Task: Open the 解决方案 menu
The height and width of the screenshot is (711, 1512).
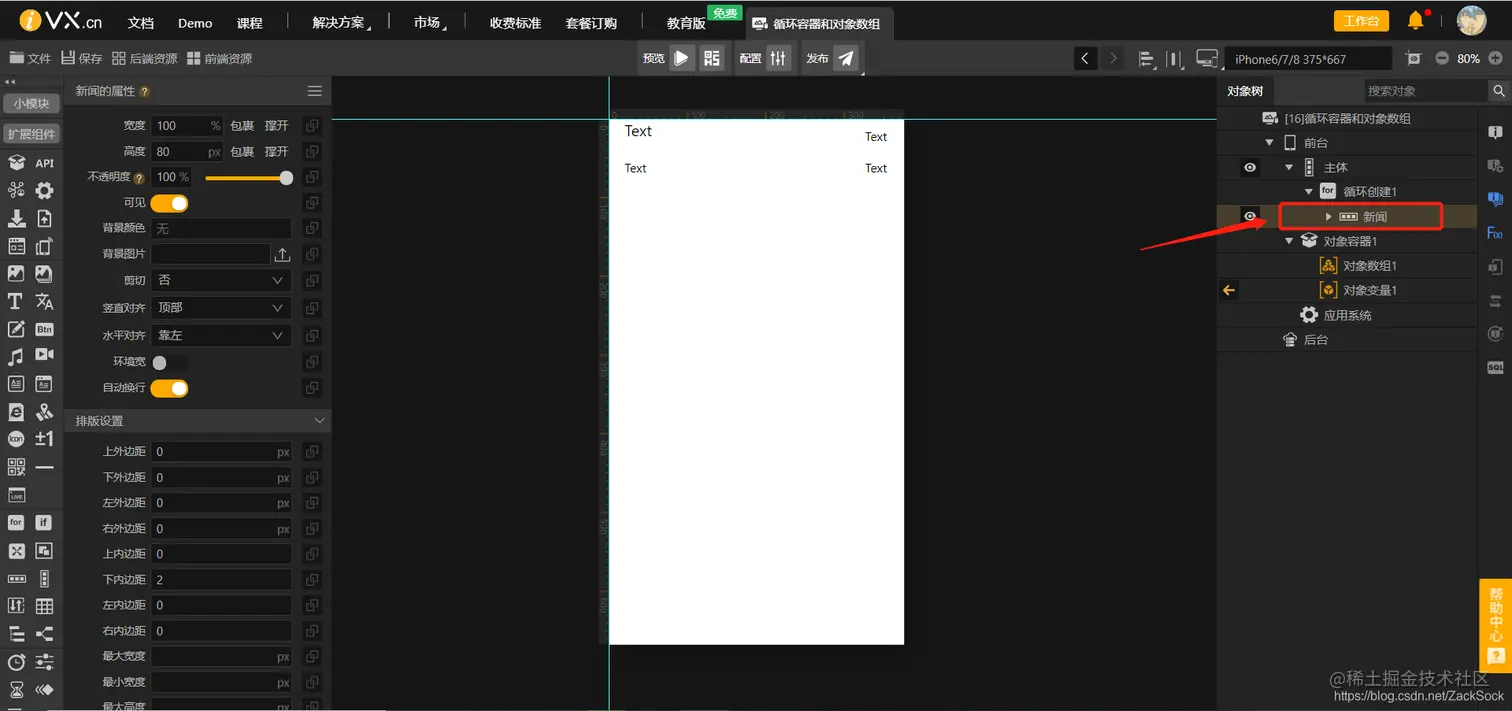Action: [x=341, y=23]
